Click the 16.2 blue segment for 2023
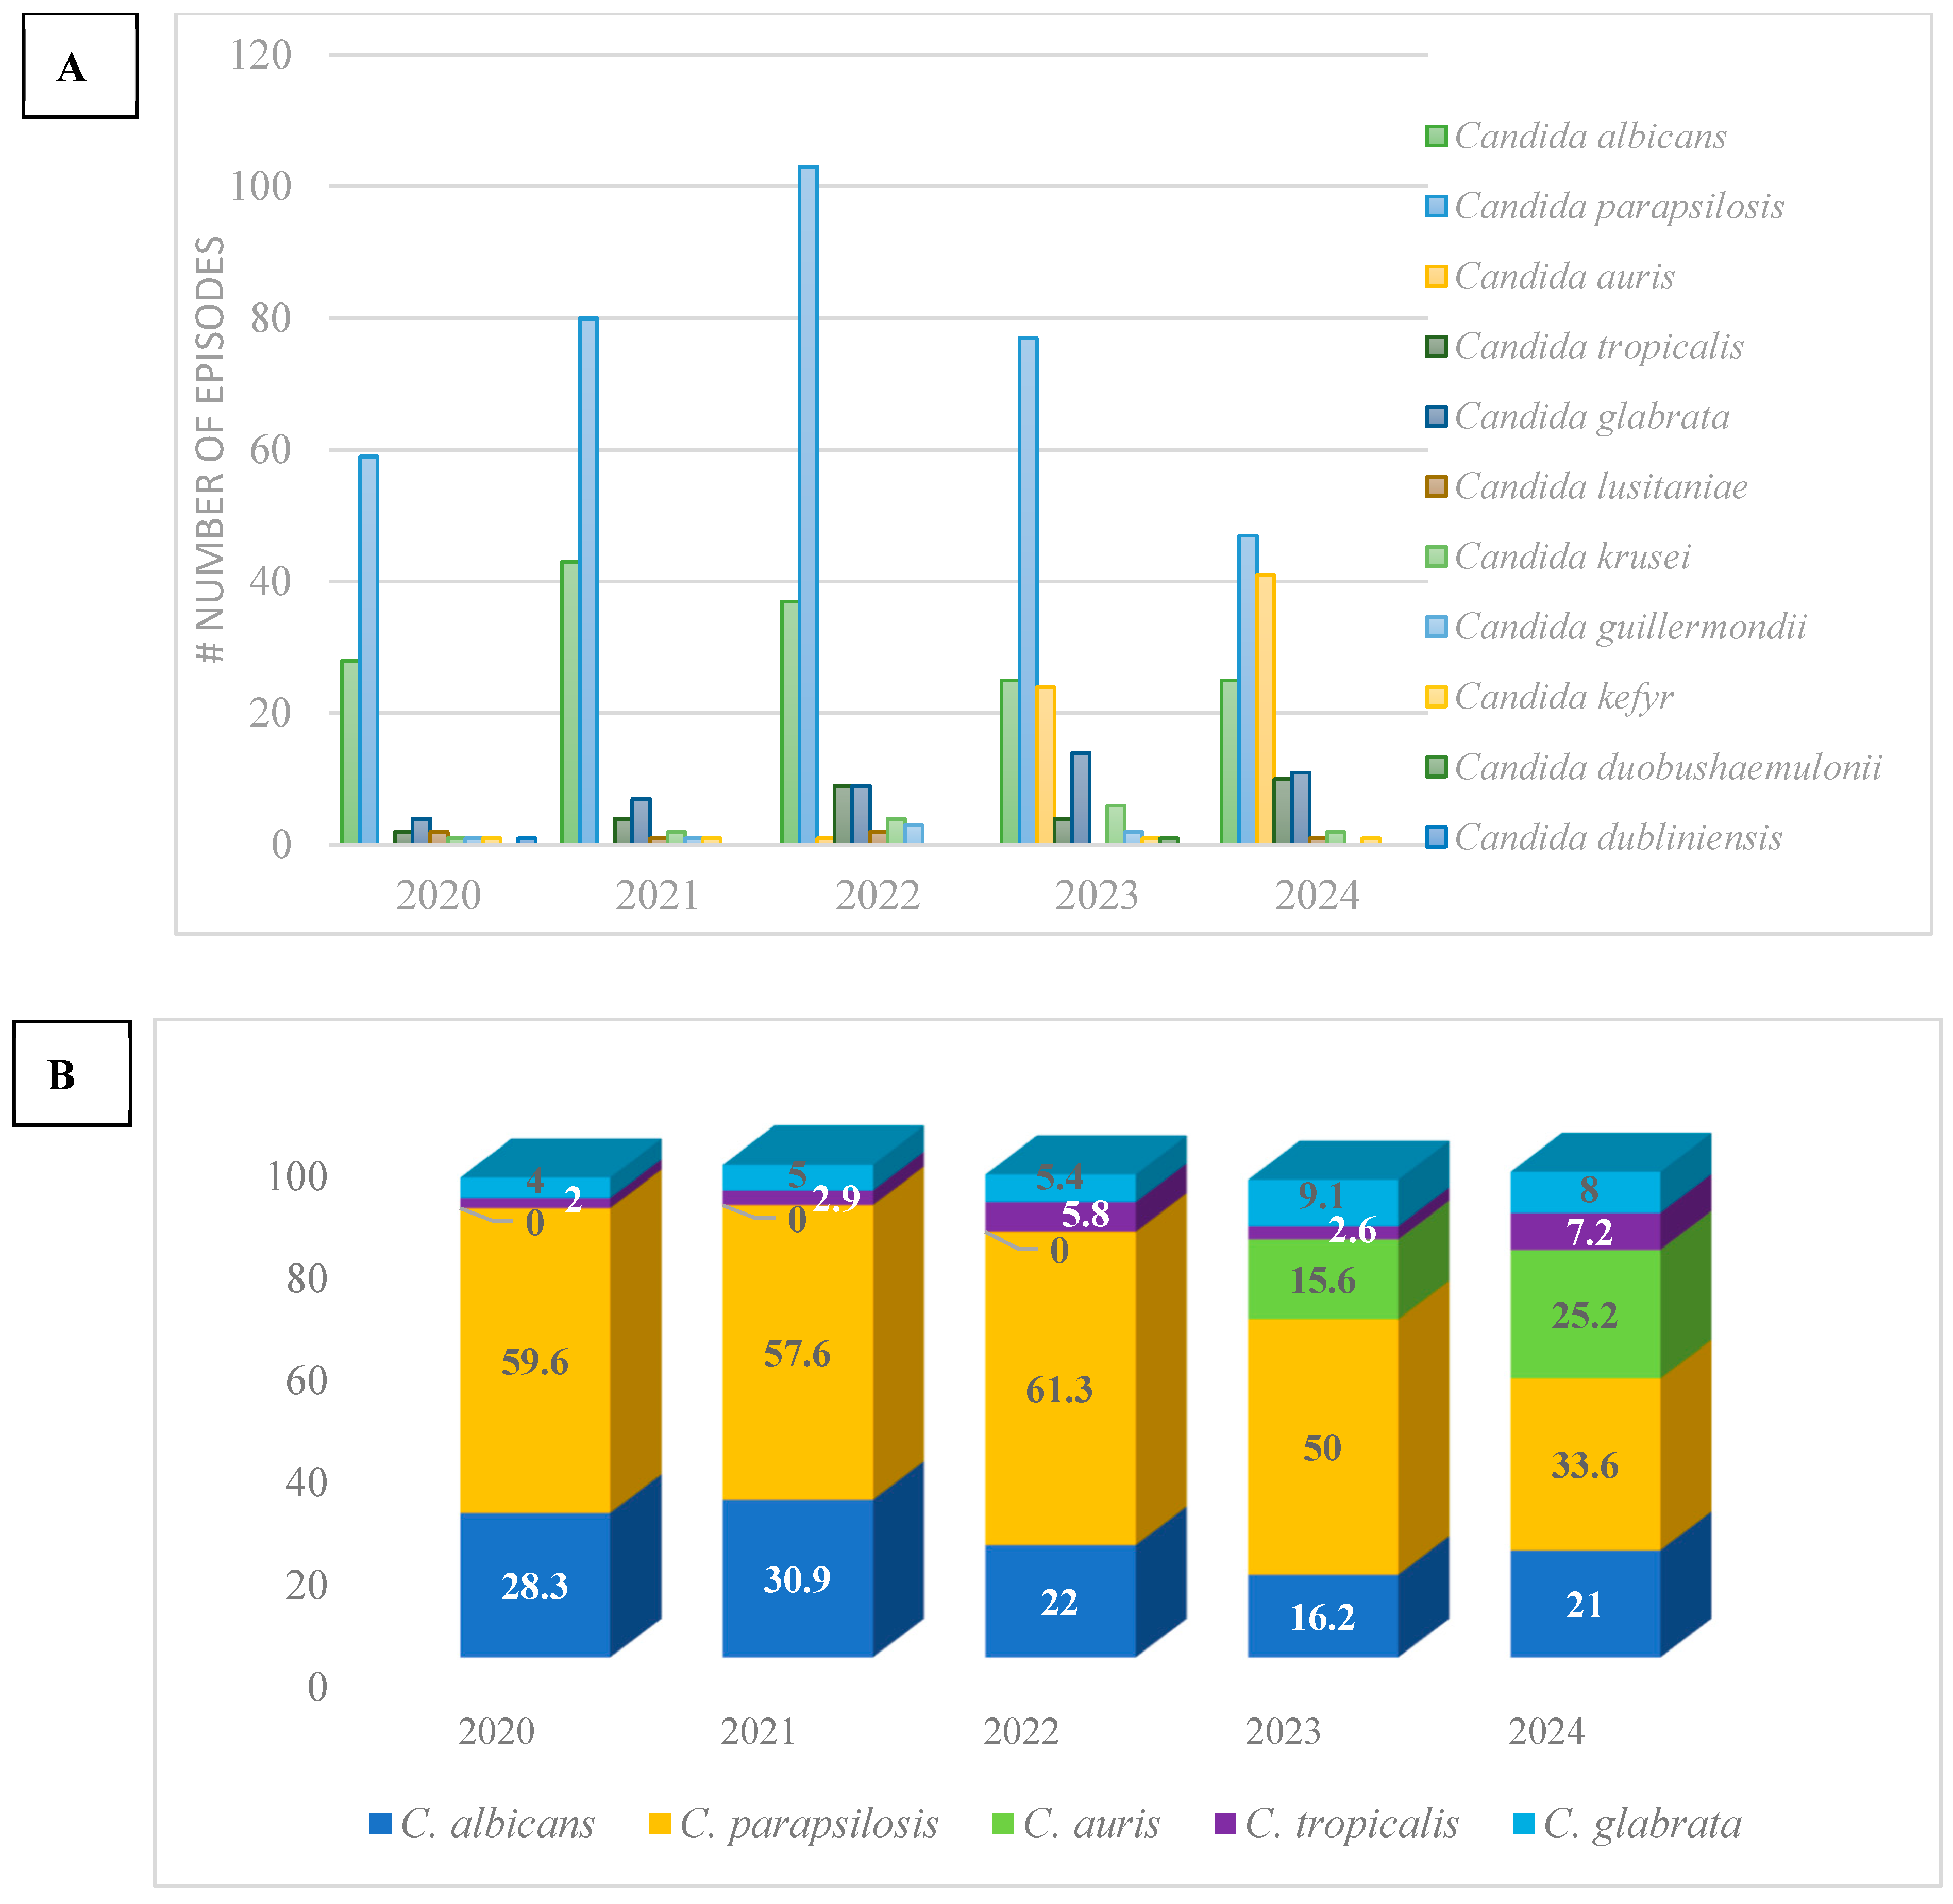The width and height of the screenshot is (1953, 1904). tap(1322, 1616)
